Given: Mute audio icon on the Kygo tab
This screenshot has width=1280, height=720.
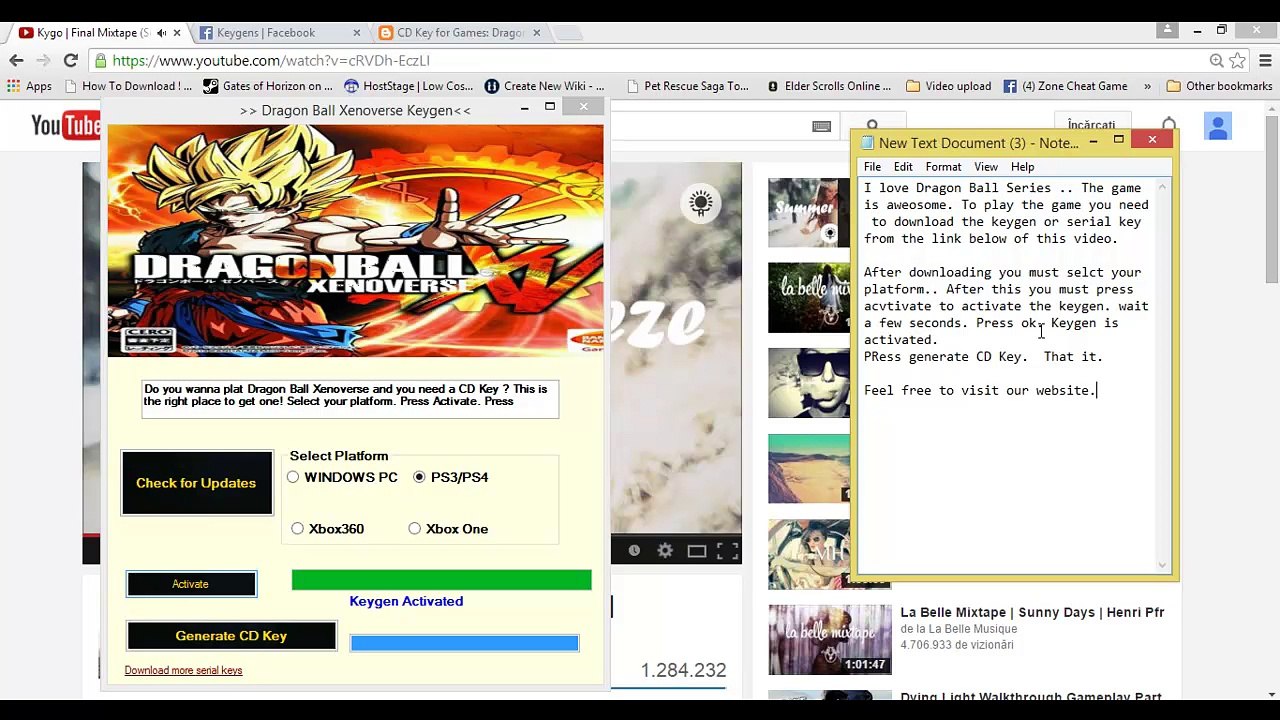Looking at the screenshot, I should (161, 33).
